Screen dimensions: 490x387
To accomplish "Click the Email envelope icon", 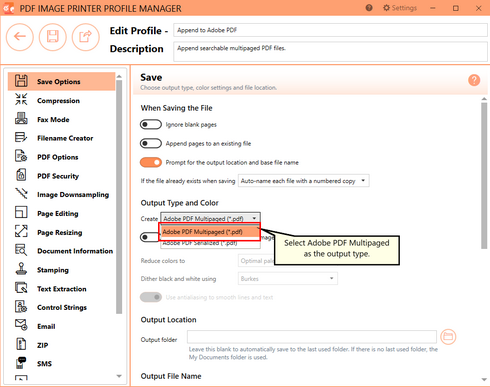I will [x=21, y=325].
